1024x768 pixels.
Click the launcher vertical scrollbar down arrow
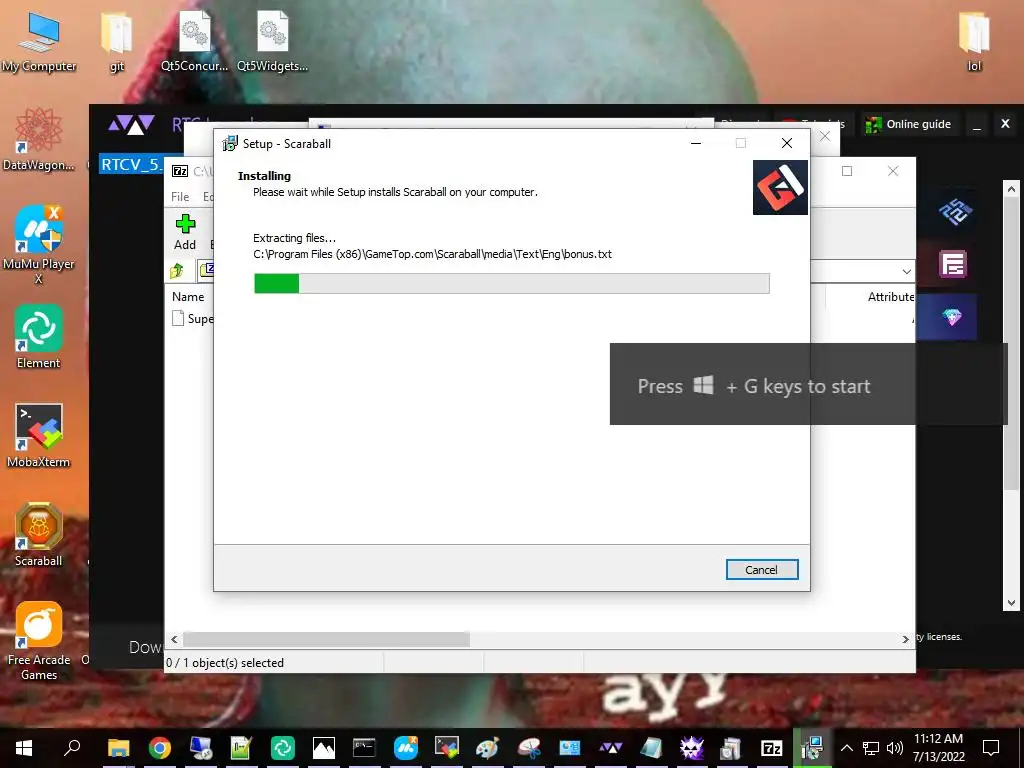[x=1012, y=603]
